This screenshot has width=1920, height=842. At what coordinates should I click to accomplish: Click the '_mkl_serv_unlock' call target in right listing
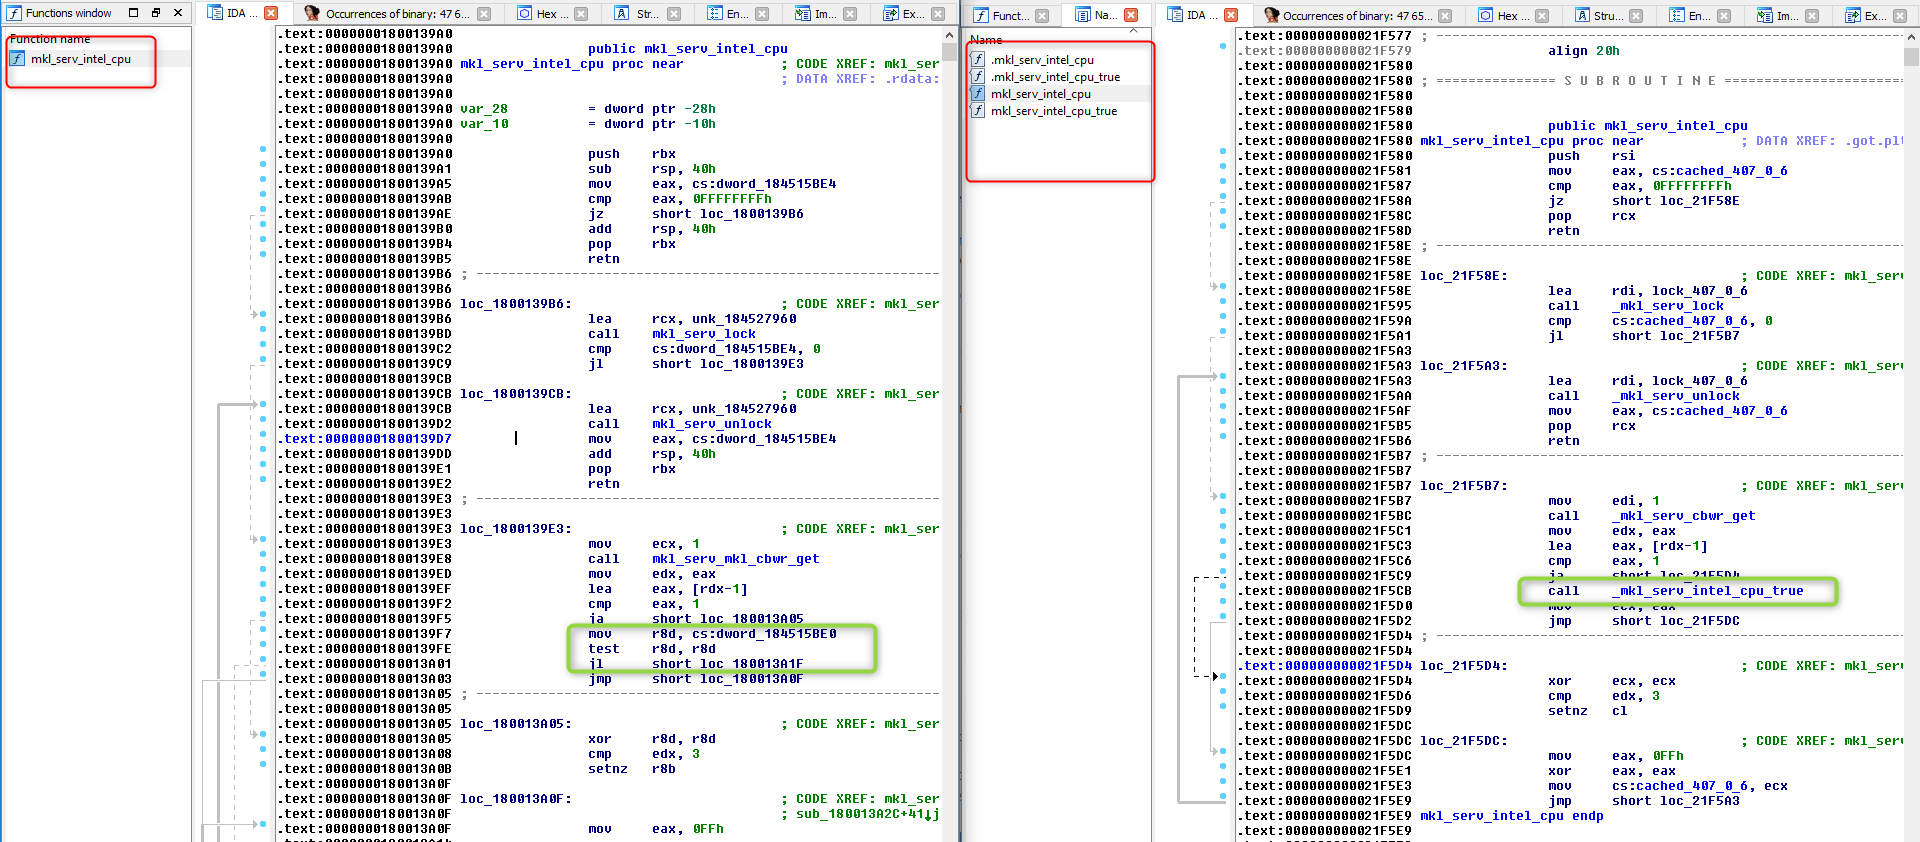coord(1676,396)
